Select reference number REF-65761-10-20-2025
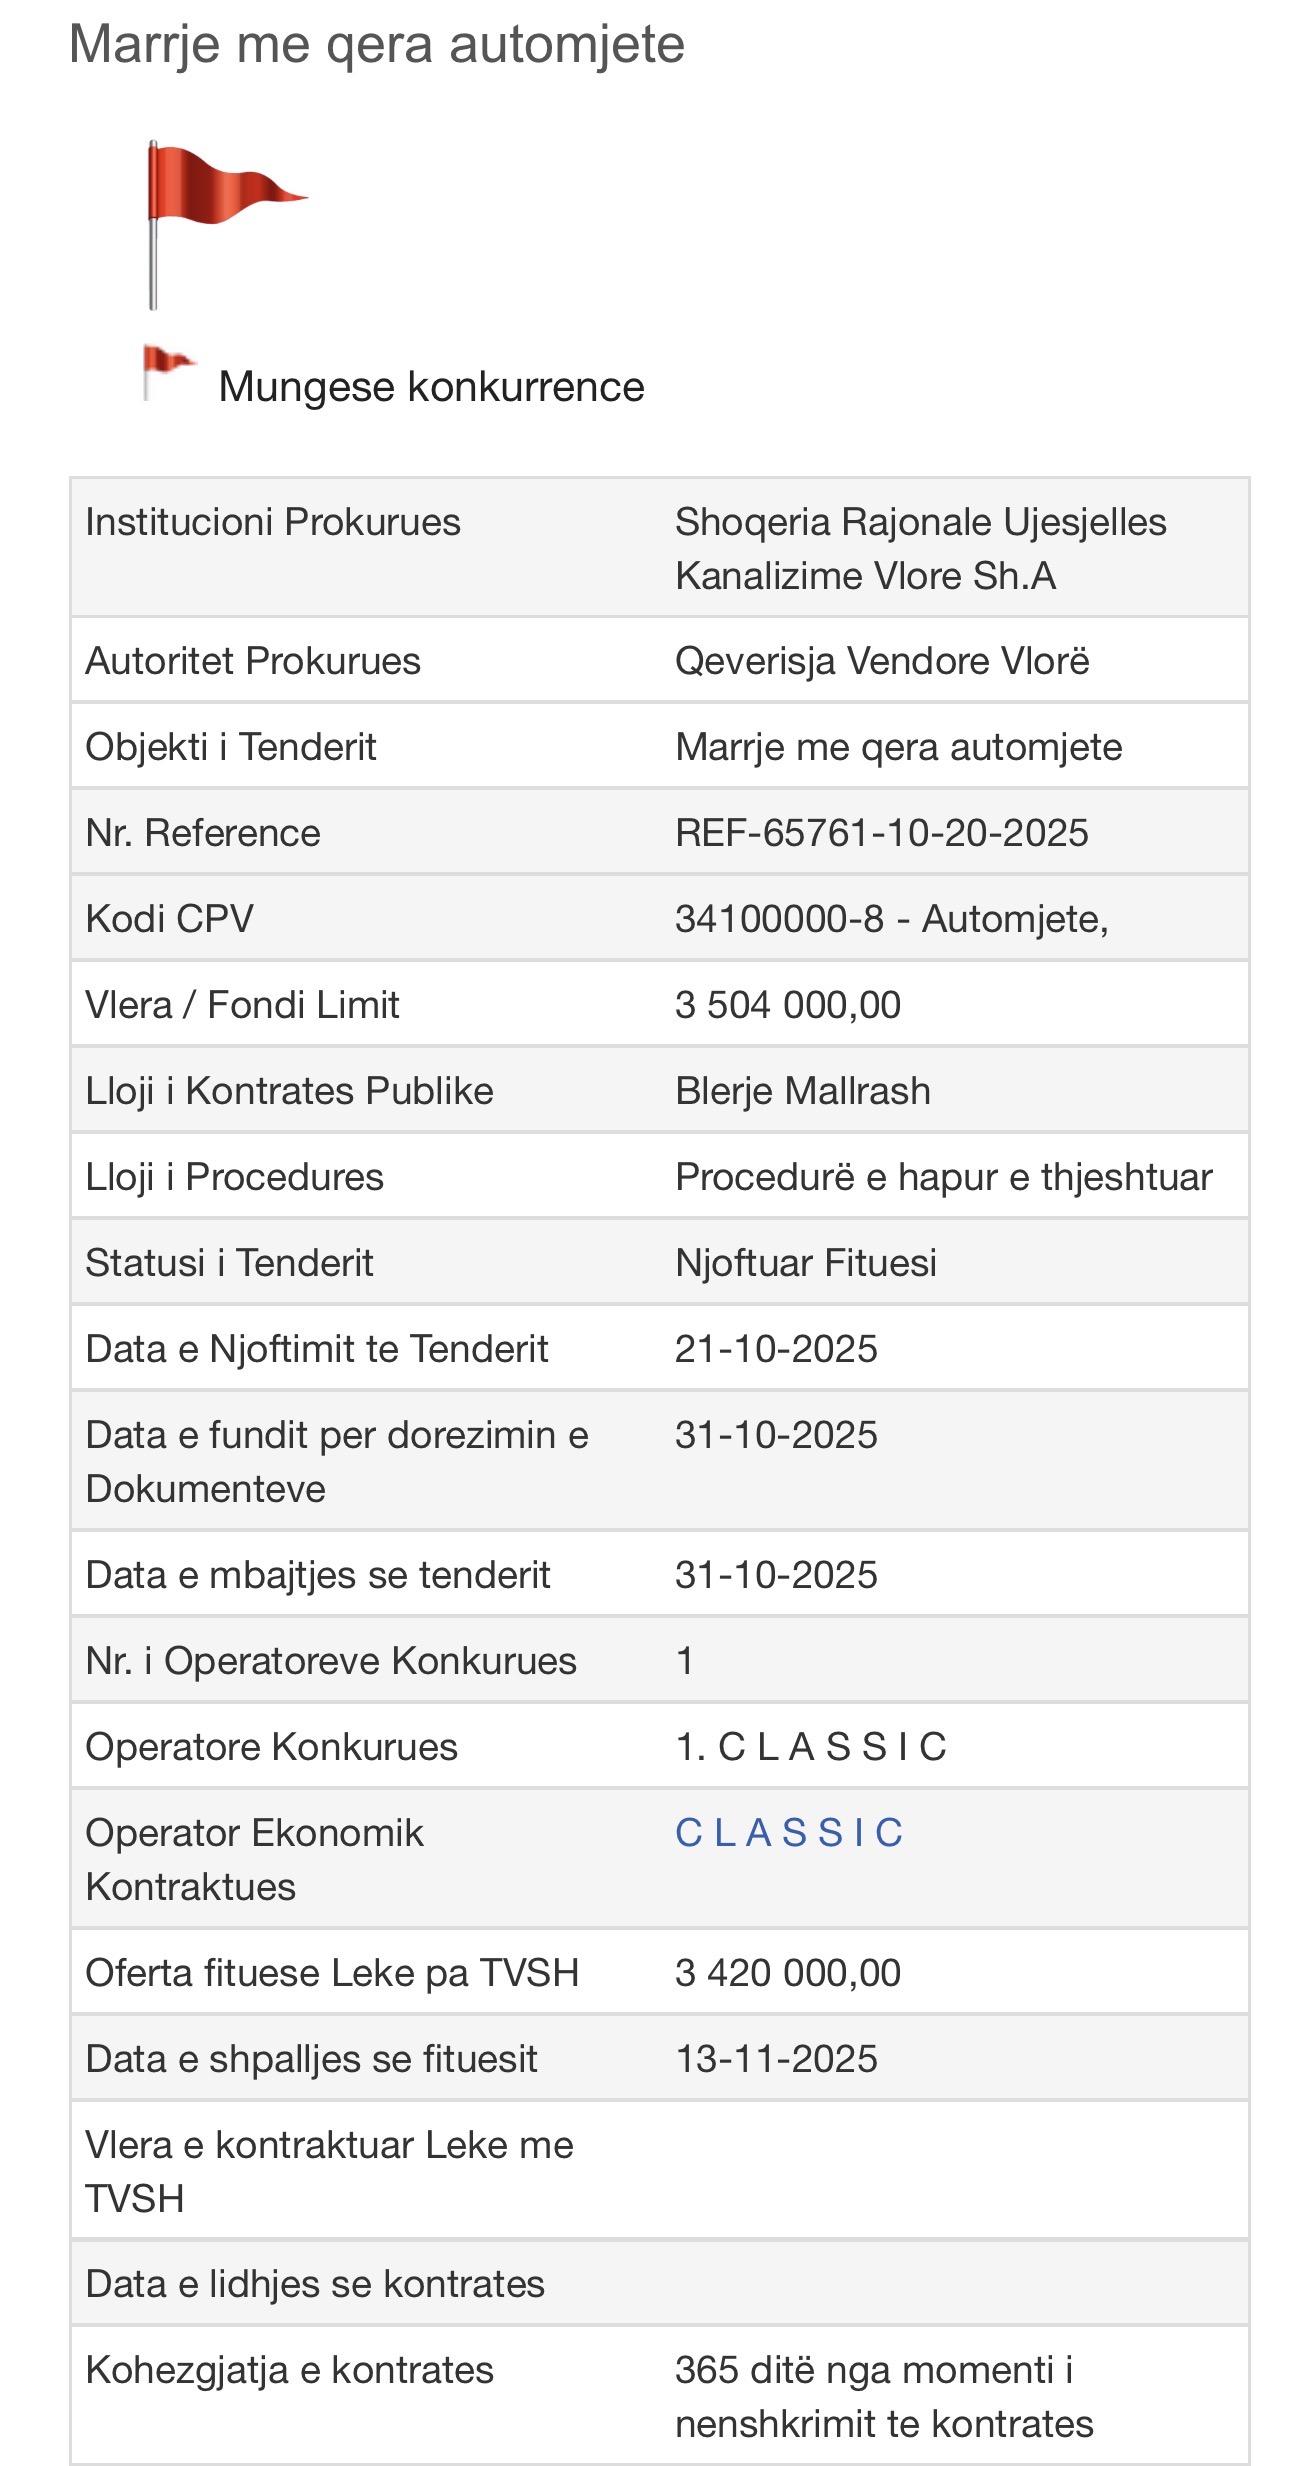 click(x=881, y=833)
